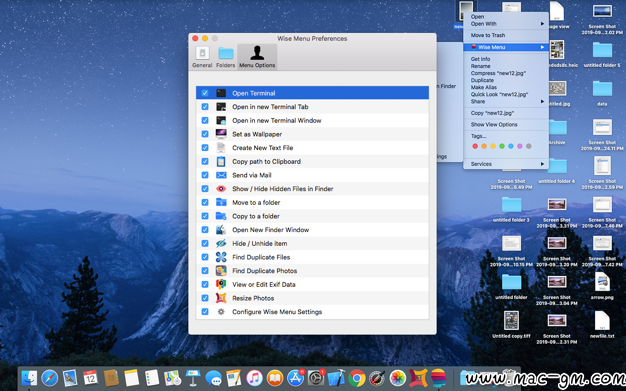Choose Make Alias in context menu

(x=483, y=87)
